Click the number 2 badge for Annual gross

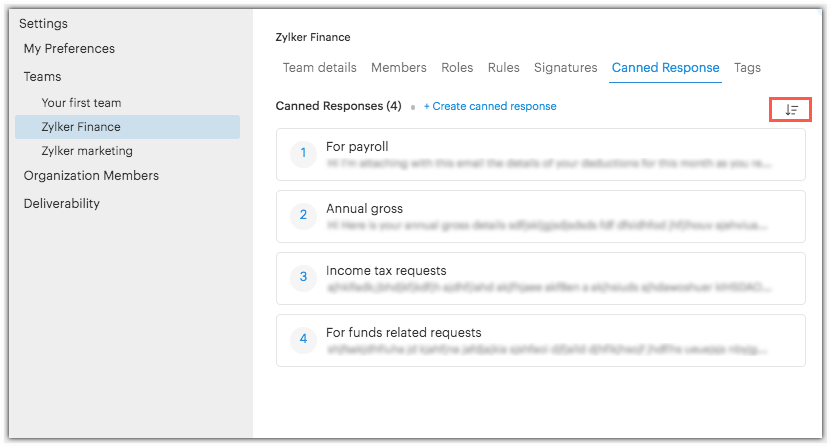click(304, 215)
